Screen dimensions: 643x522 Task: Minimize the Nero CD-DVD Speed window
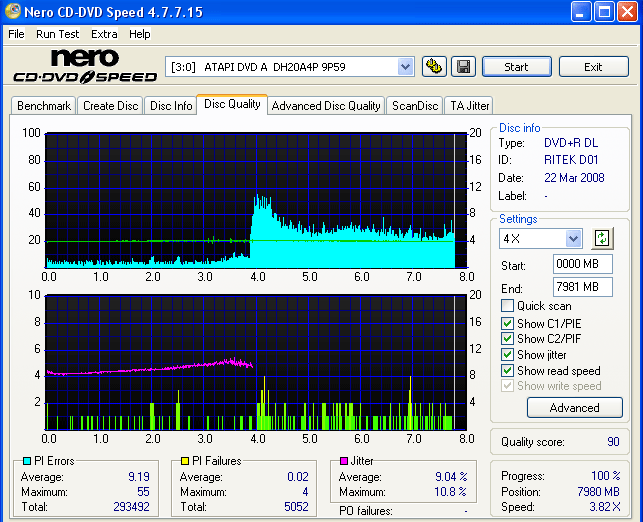(581, 11)
